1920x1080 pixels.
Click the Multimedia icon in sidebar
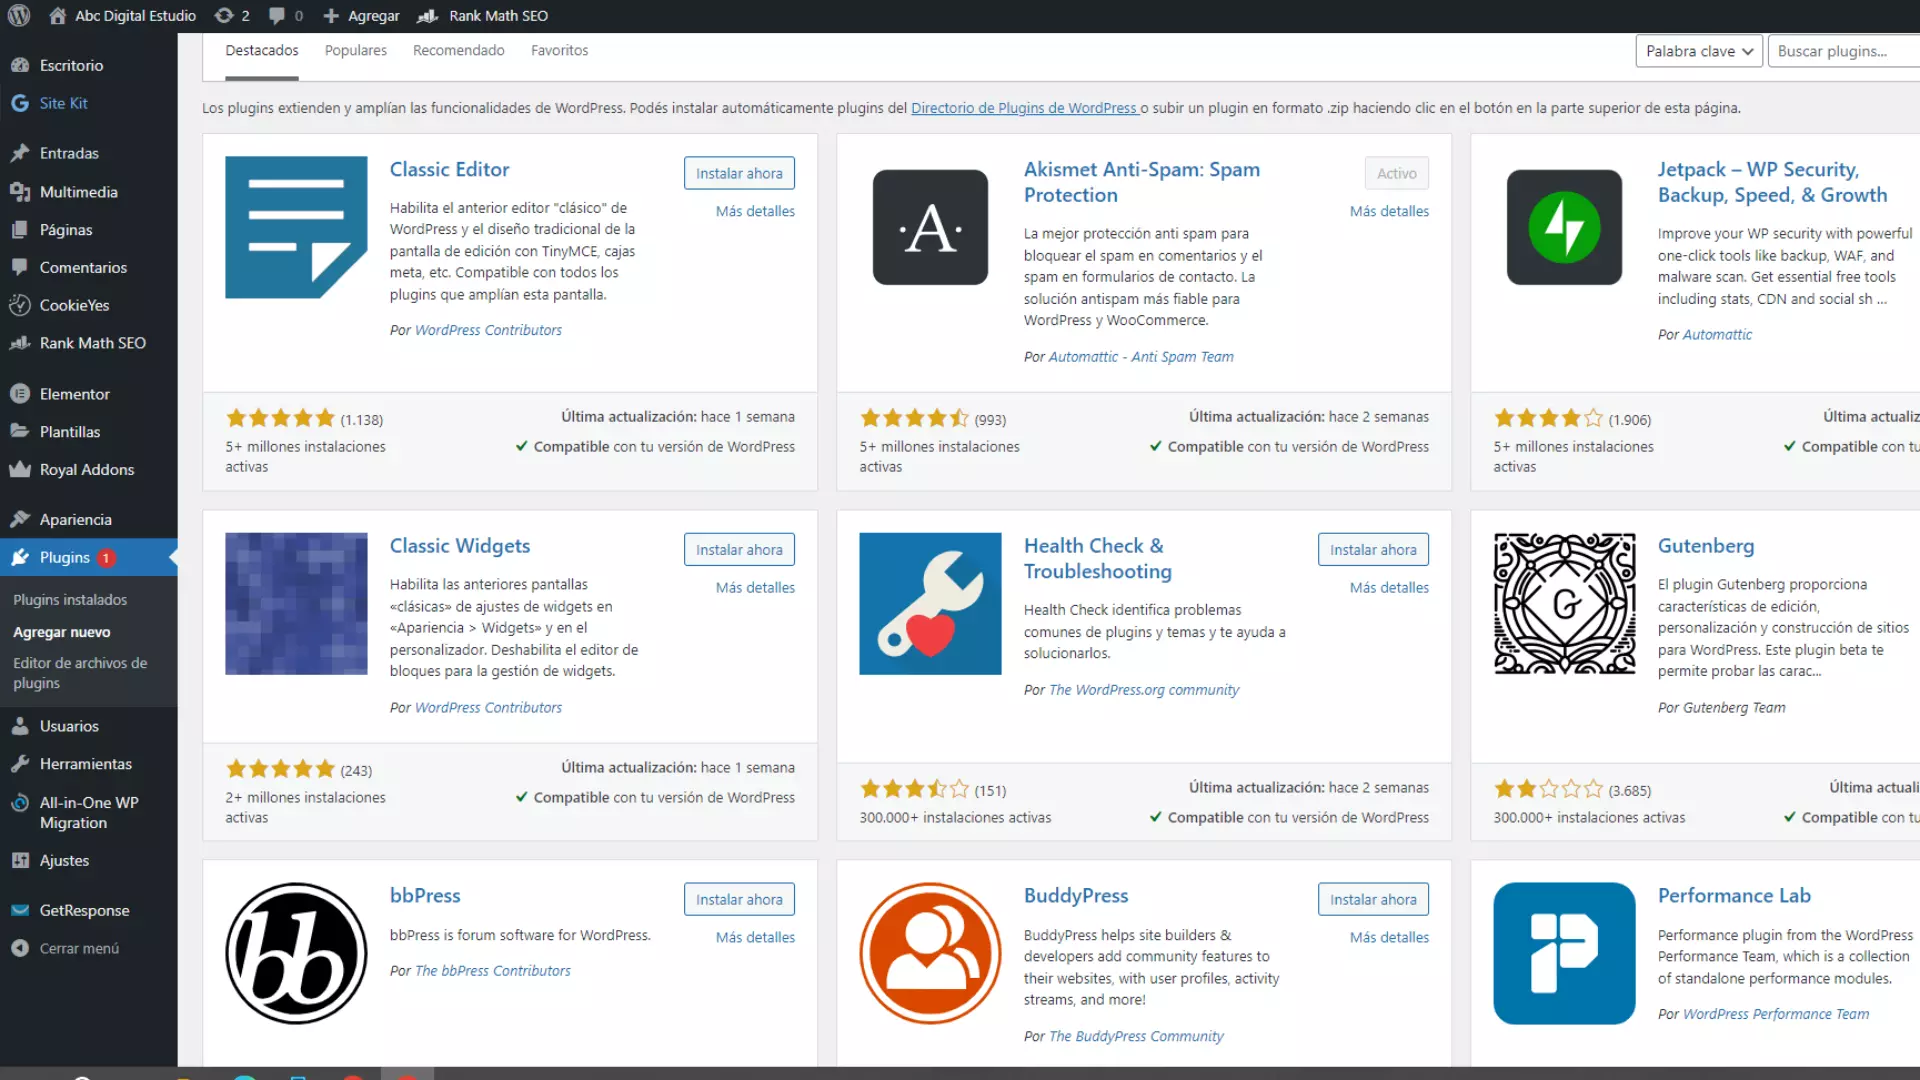pos(20,191)
